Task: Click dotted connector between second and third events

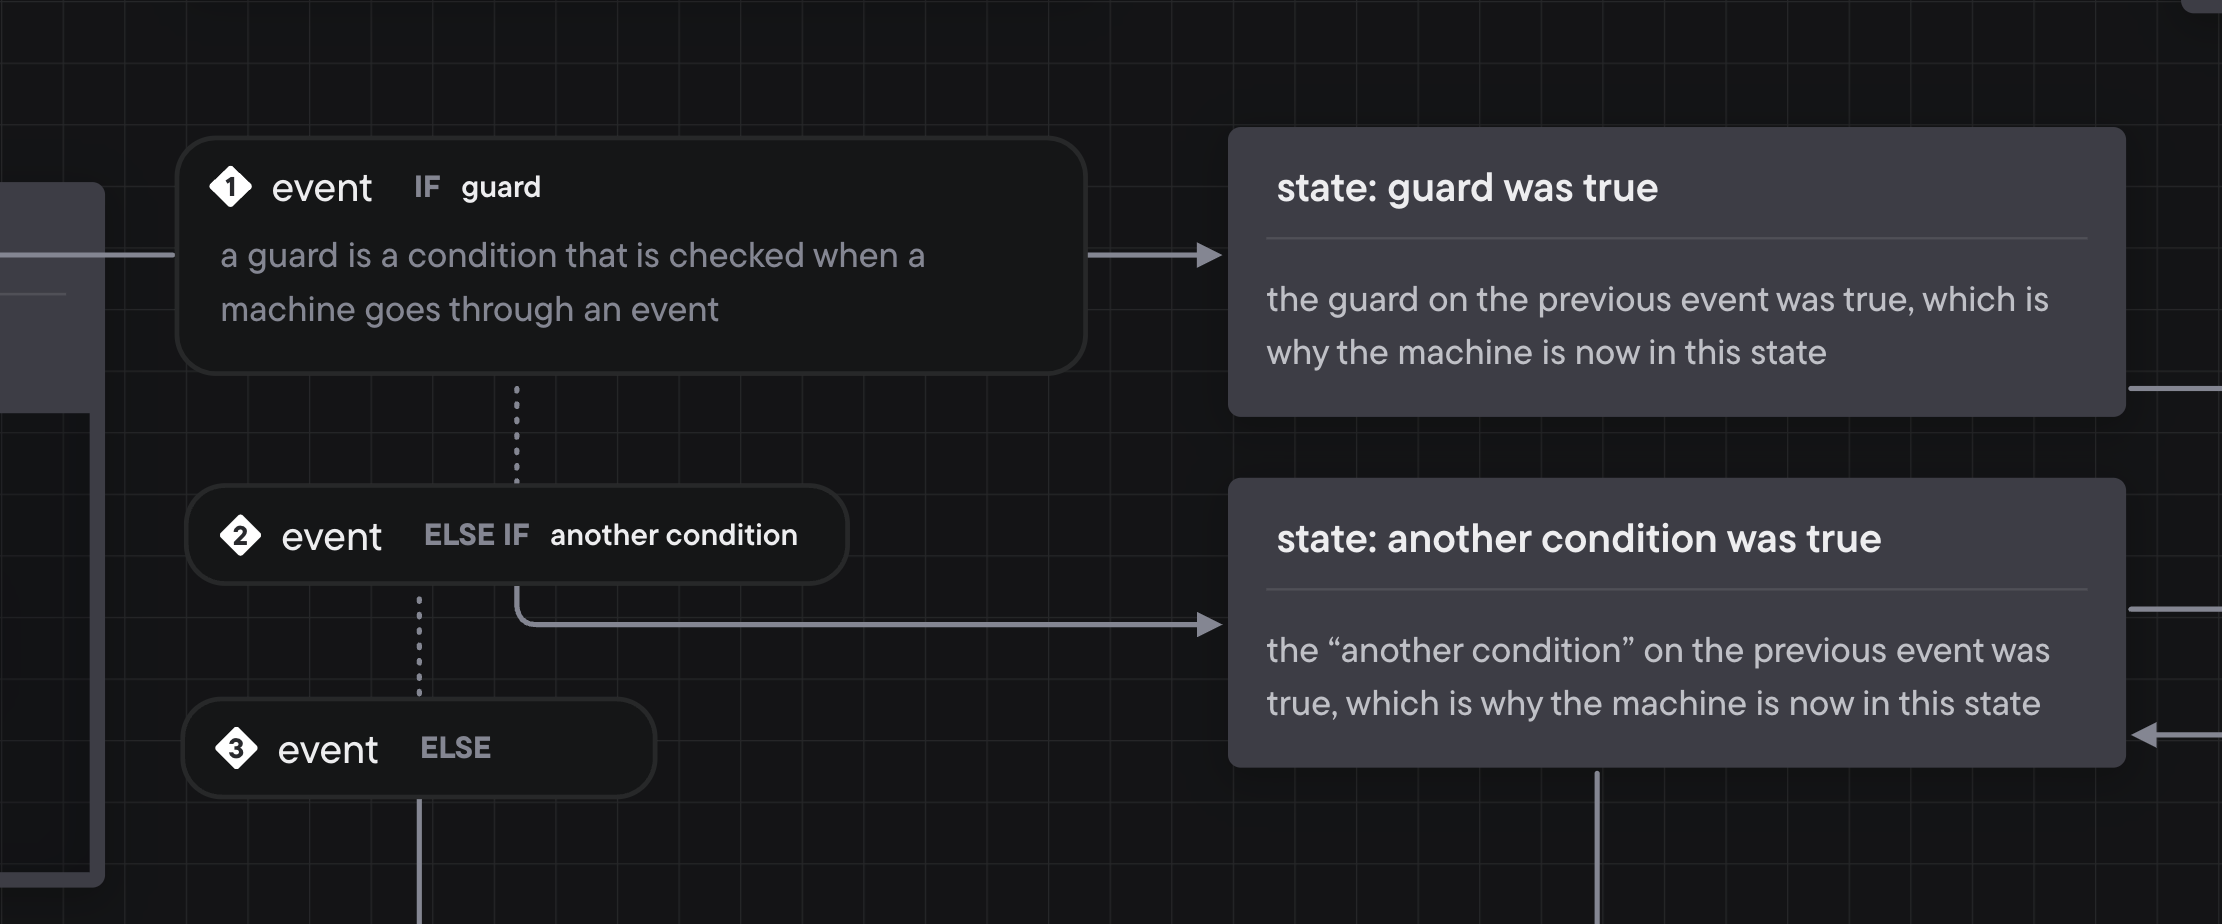Action: (x=419, y=645)
